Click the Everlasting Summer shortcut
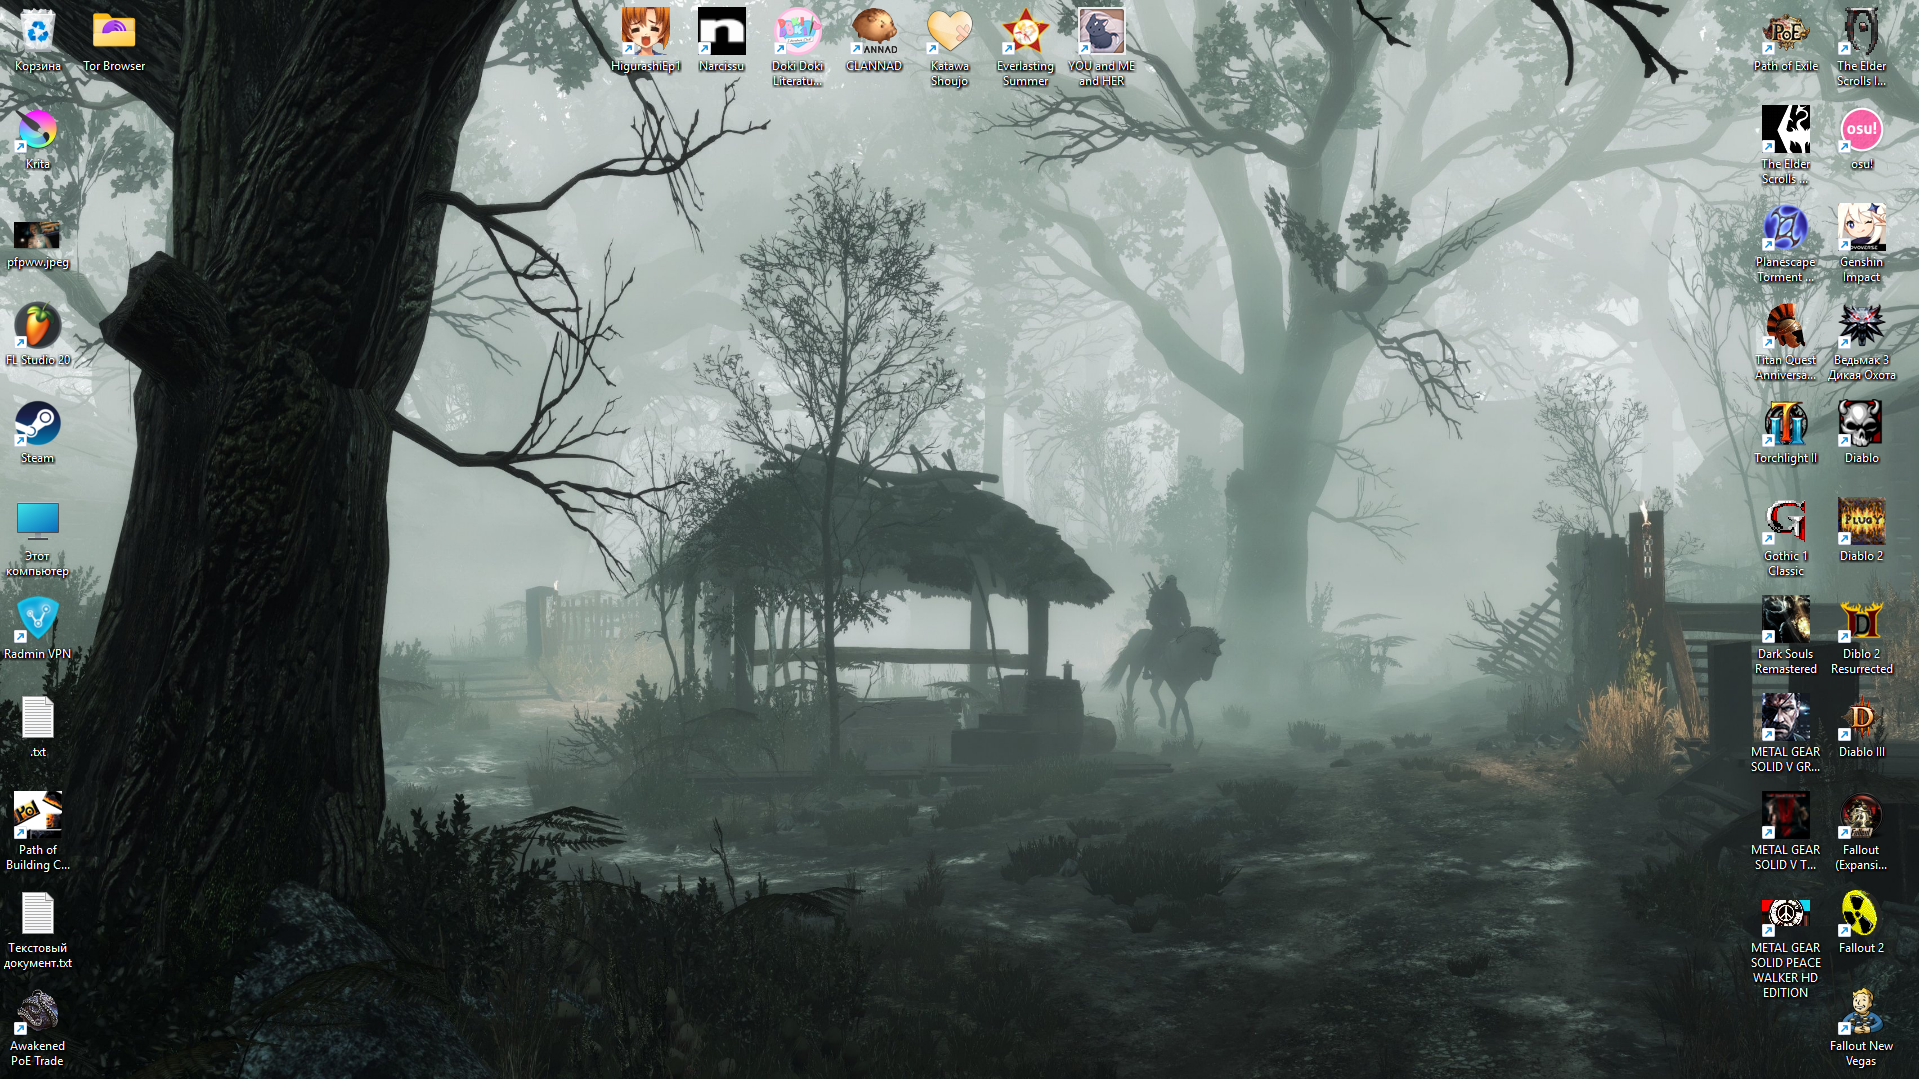The height and width of the screenshot is (1079, 1919). pyautogui.click(x=1025, y=47)
